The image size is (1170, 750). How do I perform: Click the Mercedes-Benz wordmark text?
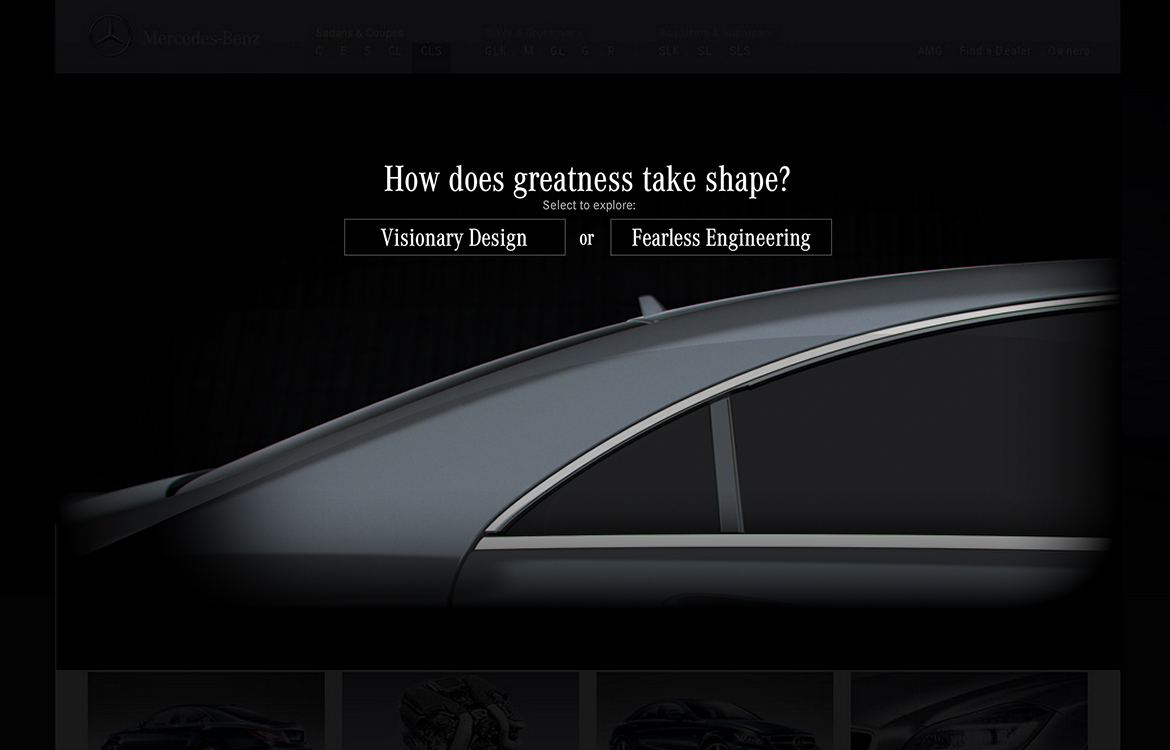(201, 38)
